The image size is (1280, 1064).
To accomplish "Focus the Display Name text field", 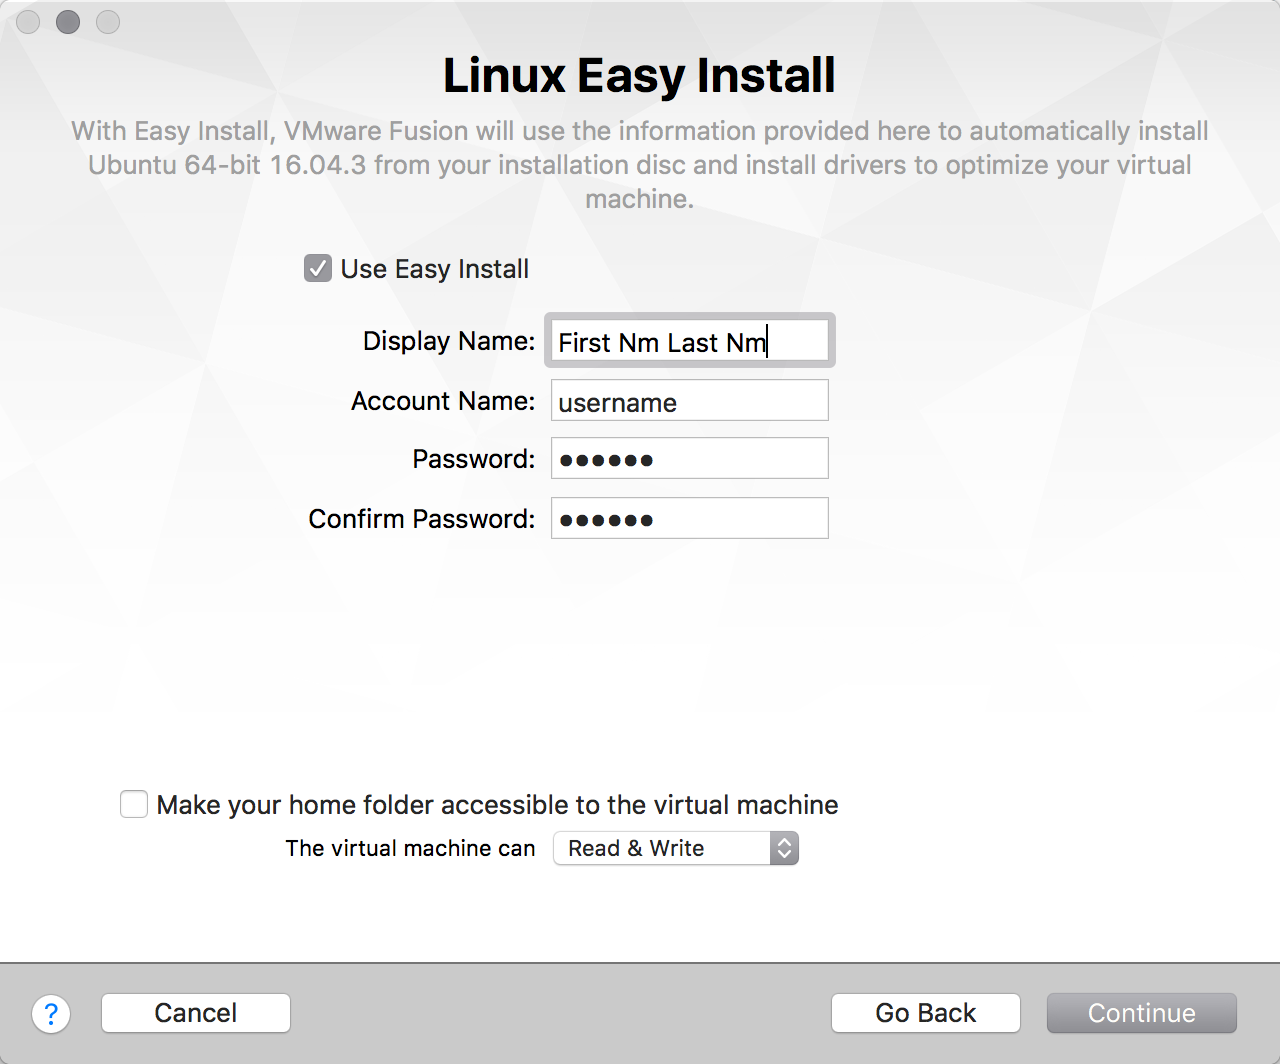I will (x=690, y=341).
